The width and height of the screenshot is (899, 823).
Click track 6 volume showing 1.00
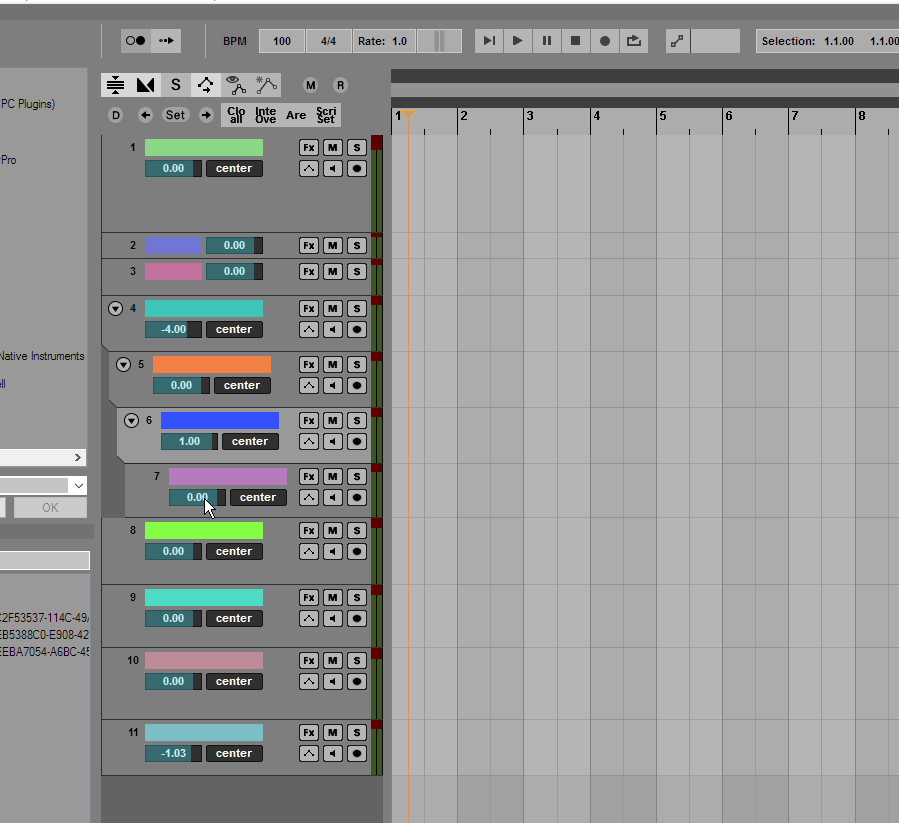[189, 442]
